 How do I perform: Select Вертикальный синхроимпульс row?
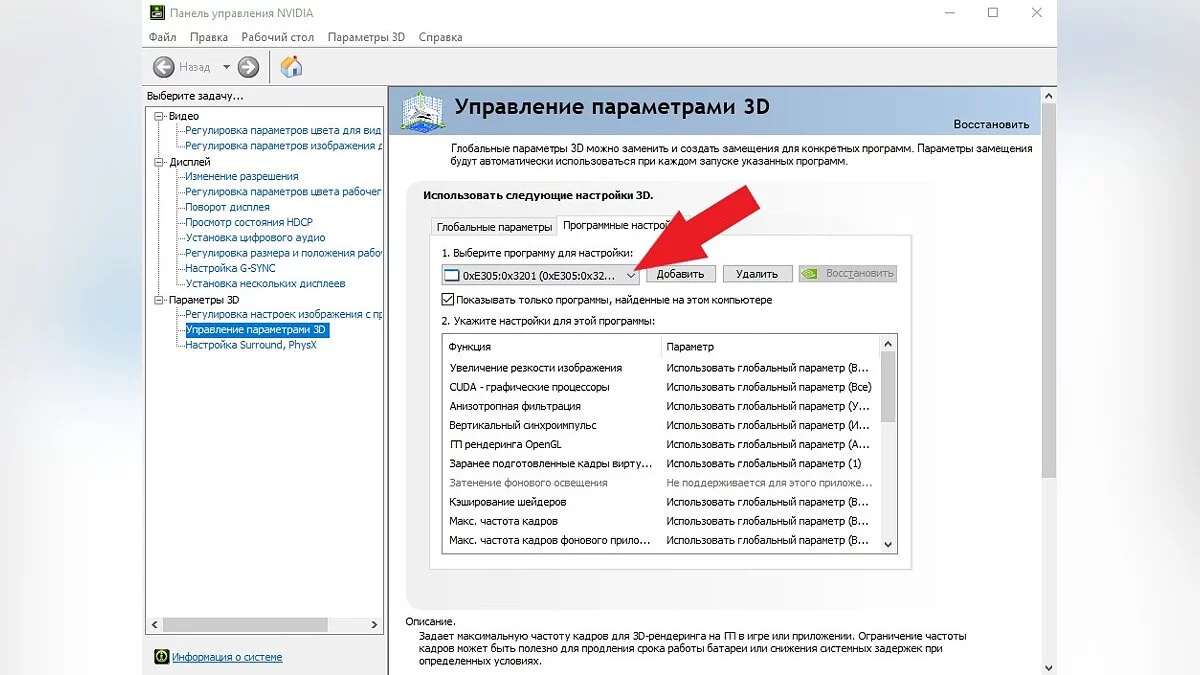point(661,425)
